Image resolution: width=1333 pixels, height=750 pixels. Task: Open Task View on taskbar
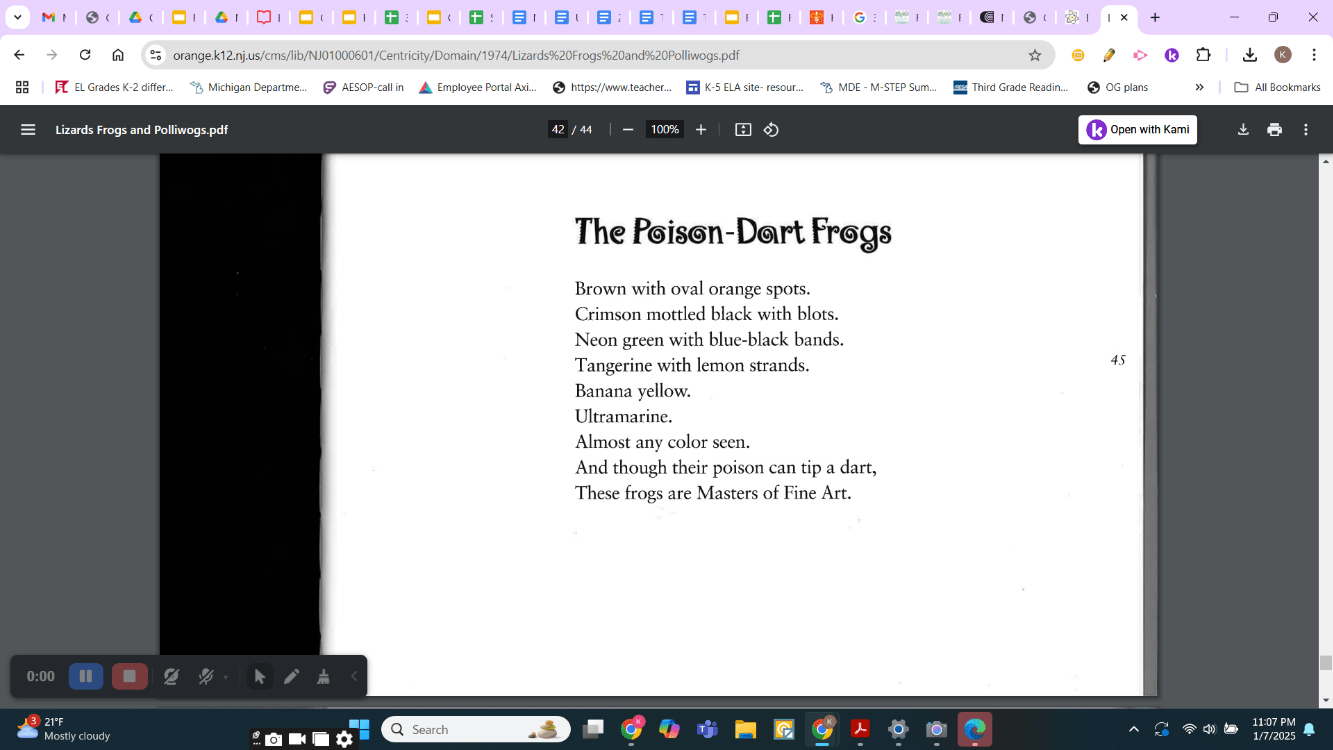pos(593,730)
